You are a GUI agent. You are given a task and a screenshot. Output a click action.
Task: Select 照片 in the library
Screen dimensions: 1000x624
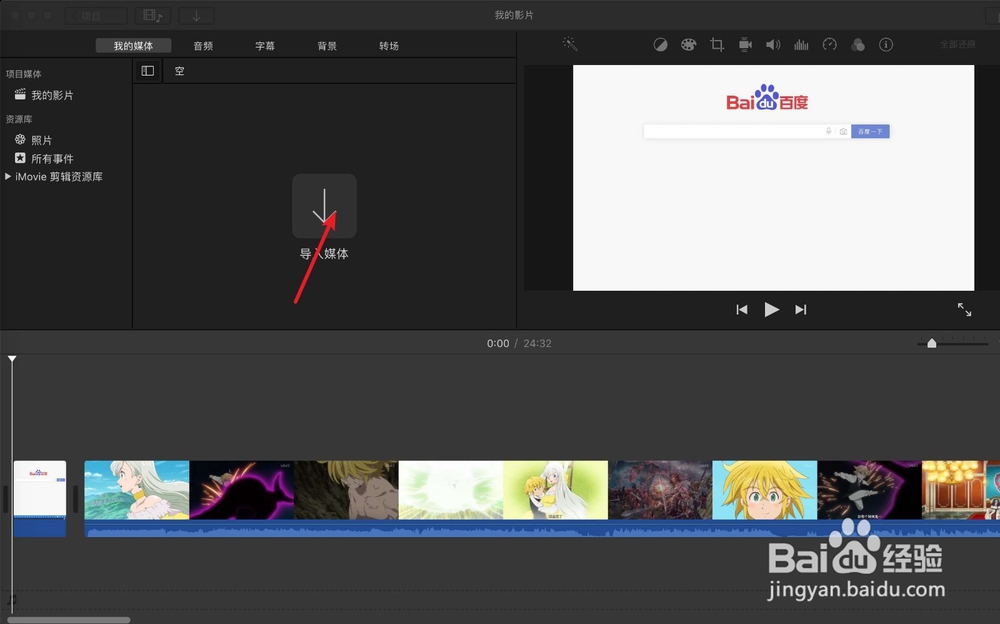tap(41, 140)
